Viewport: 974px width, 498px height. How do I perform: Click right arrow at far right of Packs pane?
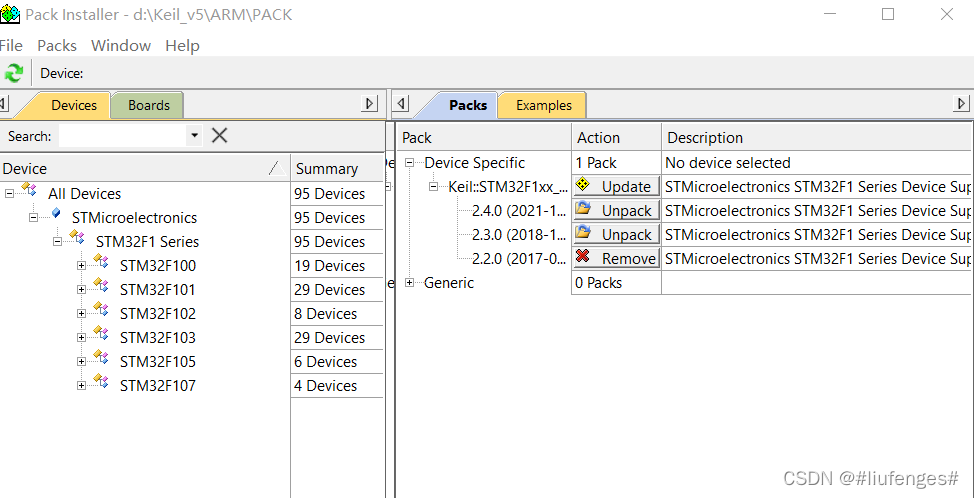coord(962,104)
